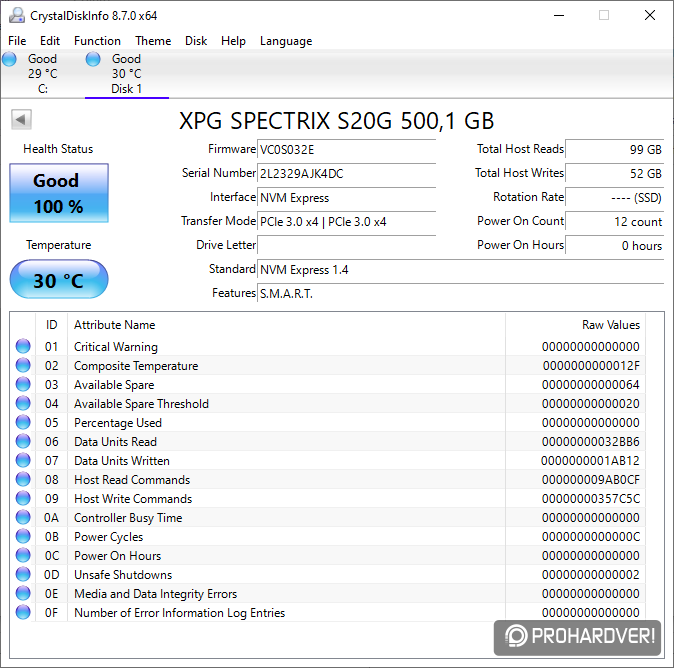Click the empty Drive Letter field
The image size is (674, 668).
click(346, 245)
